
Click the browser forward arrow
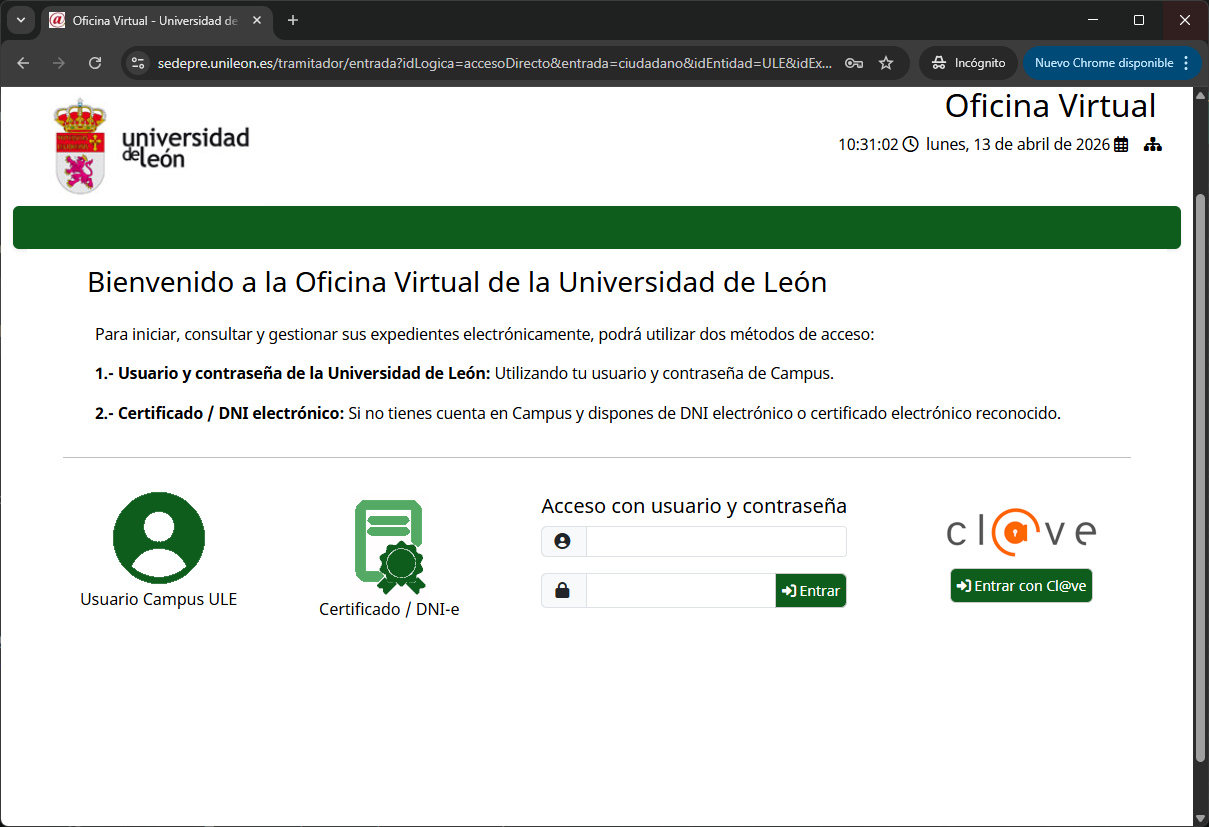click(59, 63)
